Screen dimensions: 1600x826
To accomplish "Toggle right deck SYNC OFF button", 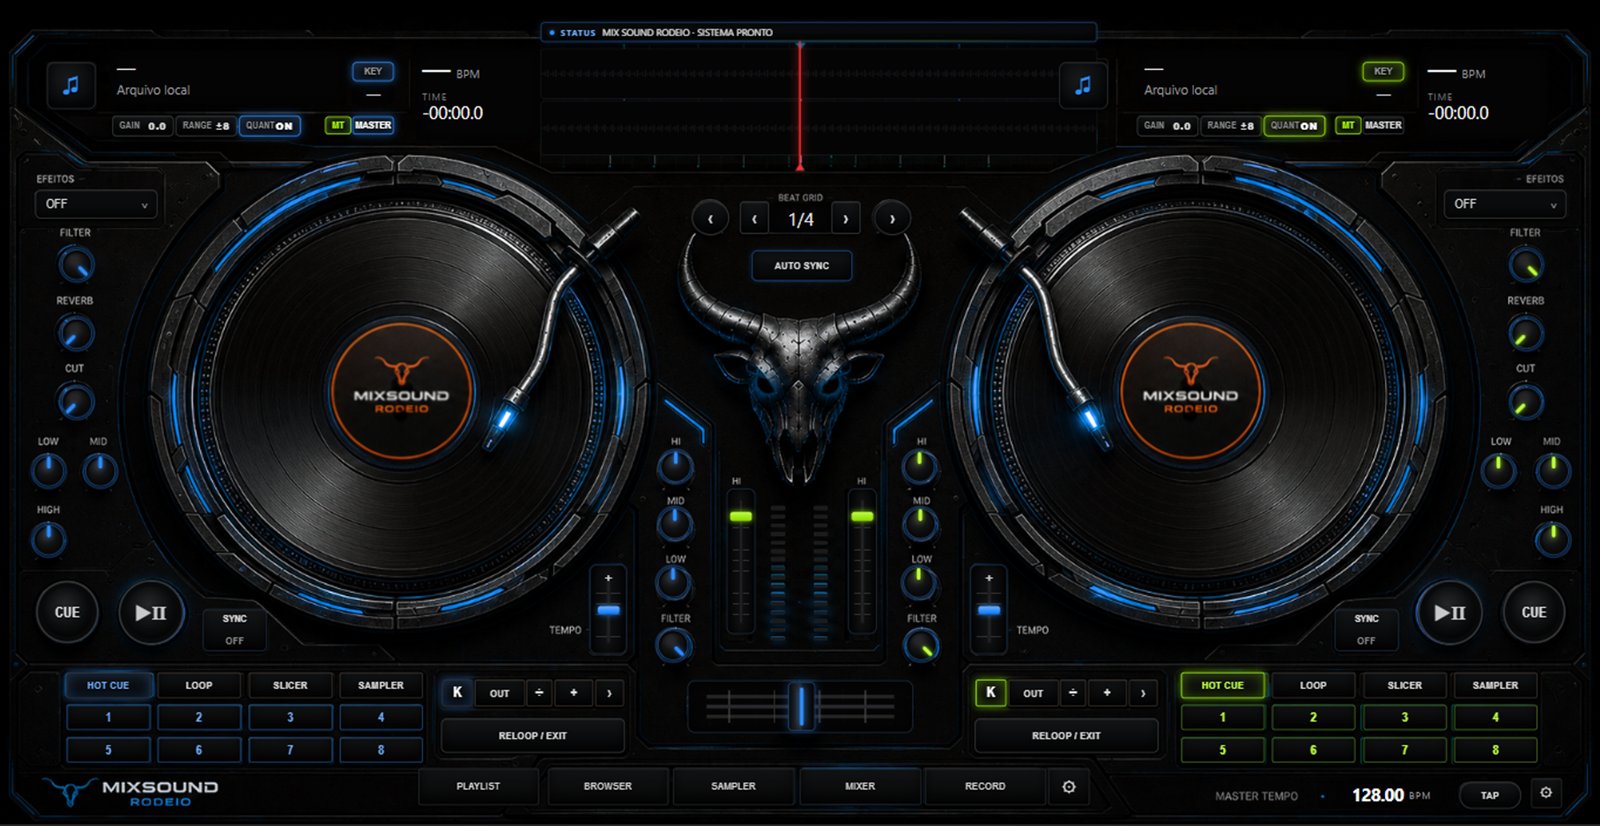I will click(1366, 629).
